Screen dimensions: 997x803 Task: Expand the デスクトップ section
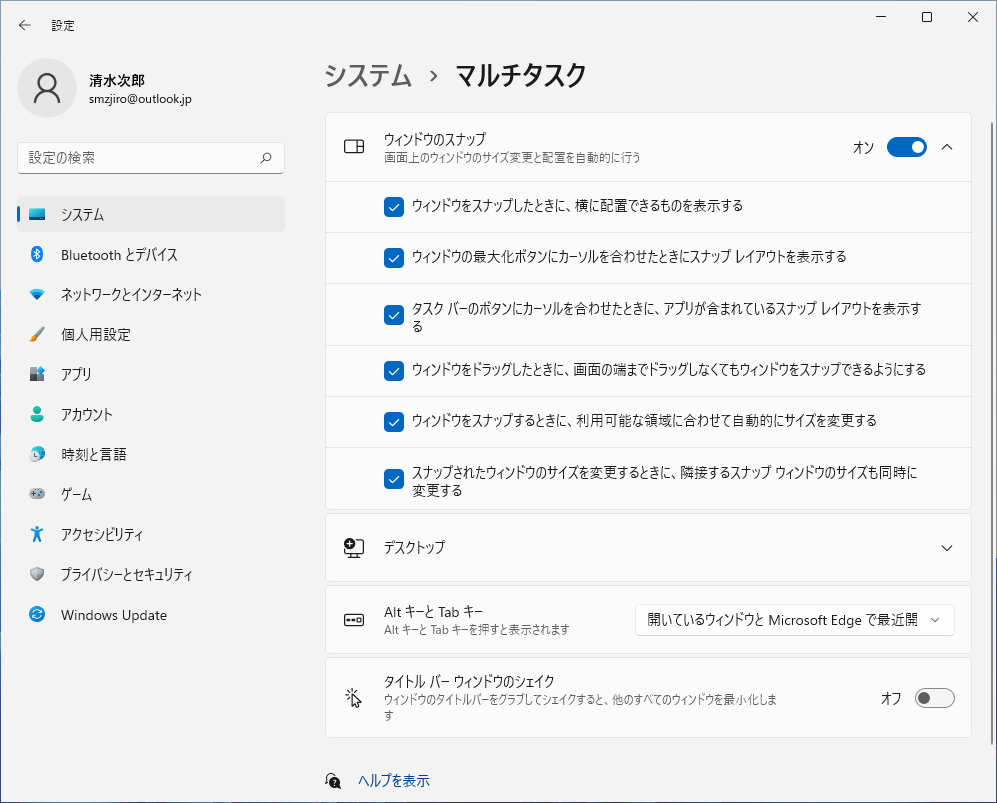pos(947,548)
